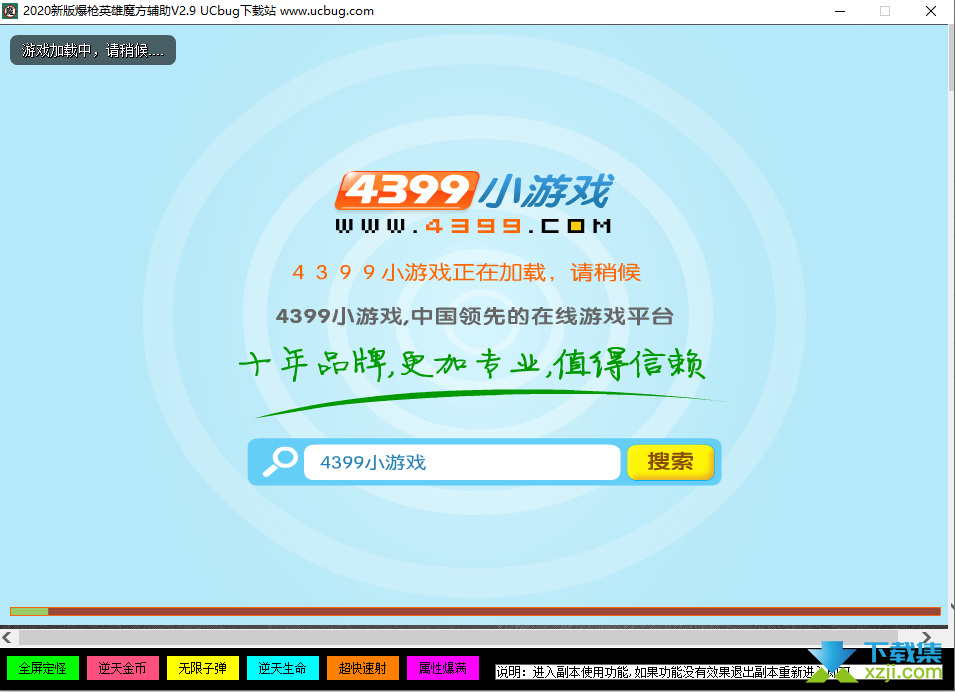Click the 4399小游戏 search input field

462,462
